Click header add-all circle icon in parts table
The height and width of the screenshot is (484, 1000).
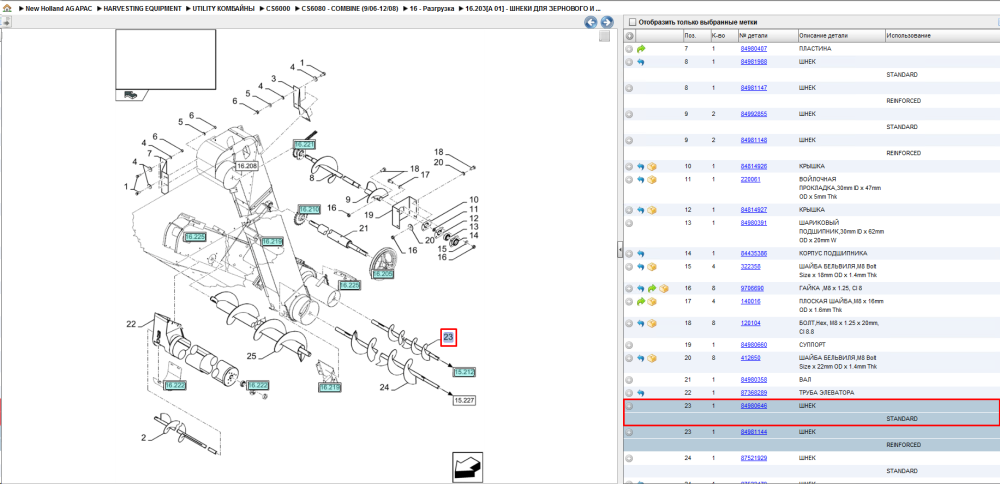[629, 36]
